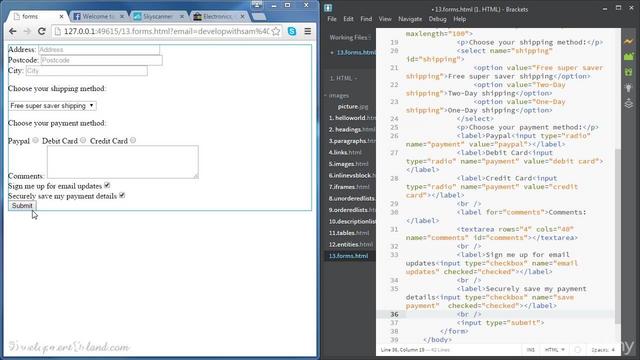Screen dimensions: 640x360
Task: Click linting status circle in Brackets status bar
Action: (x=578, y=350)
